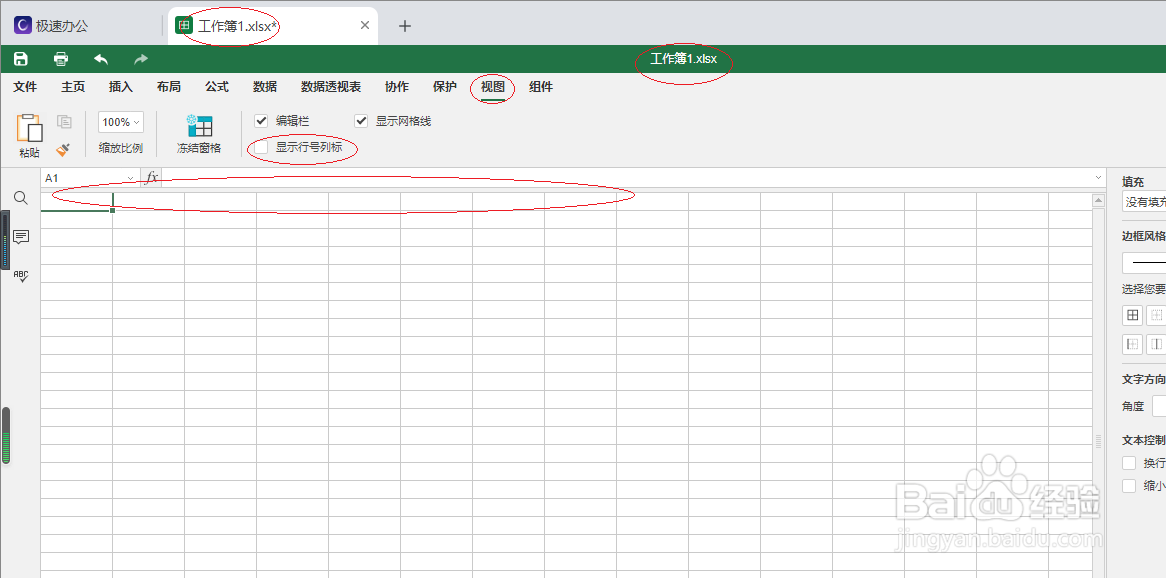Undo the last action
This screenshot has width=1166, height=578.
(99, 58)
